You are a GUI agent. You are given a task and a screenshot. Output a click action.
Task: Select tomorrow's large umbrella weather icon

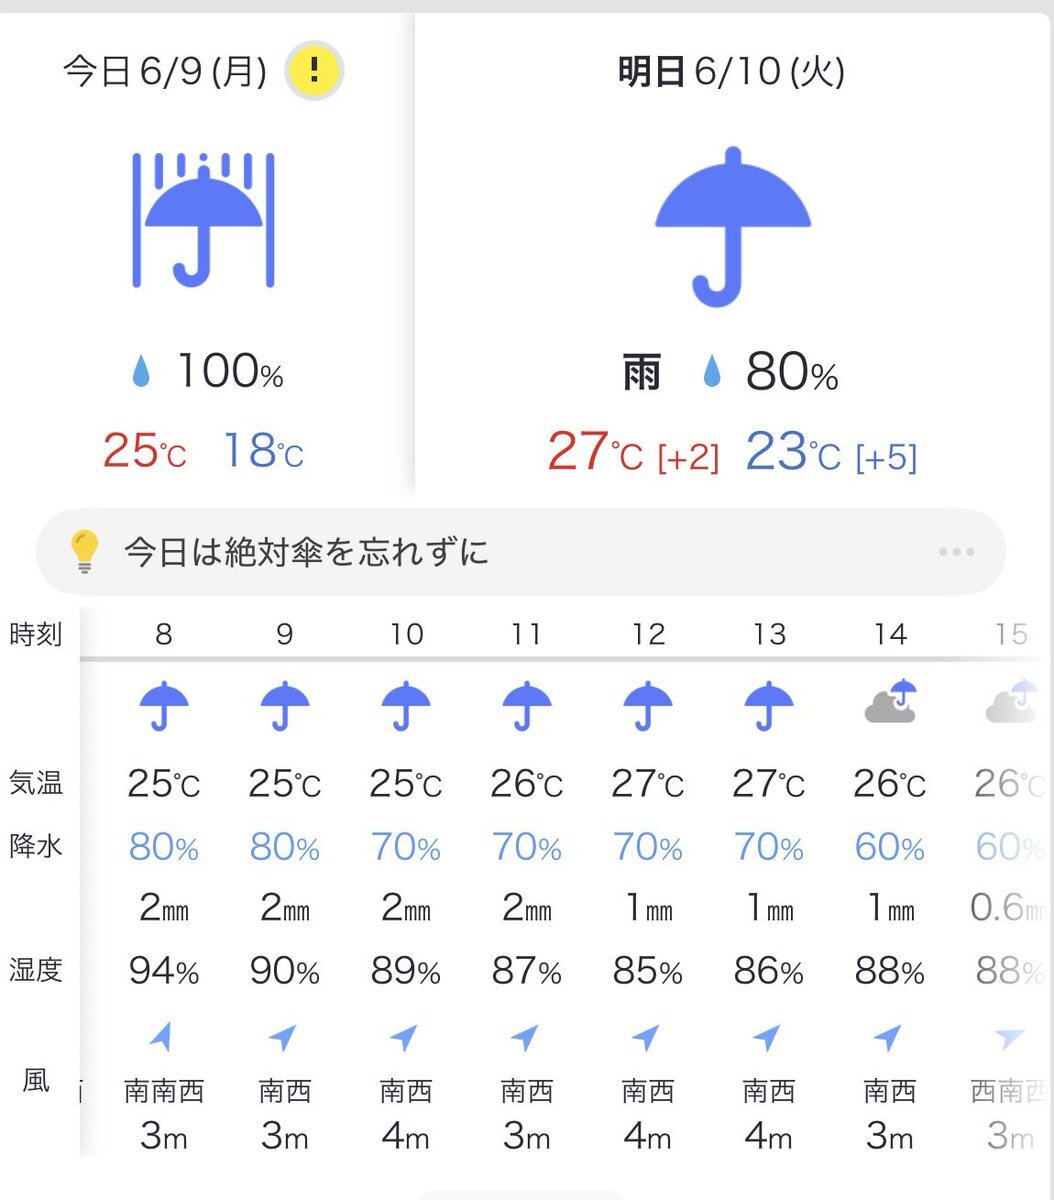(x=733, y=226)
